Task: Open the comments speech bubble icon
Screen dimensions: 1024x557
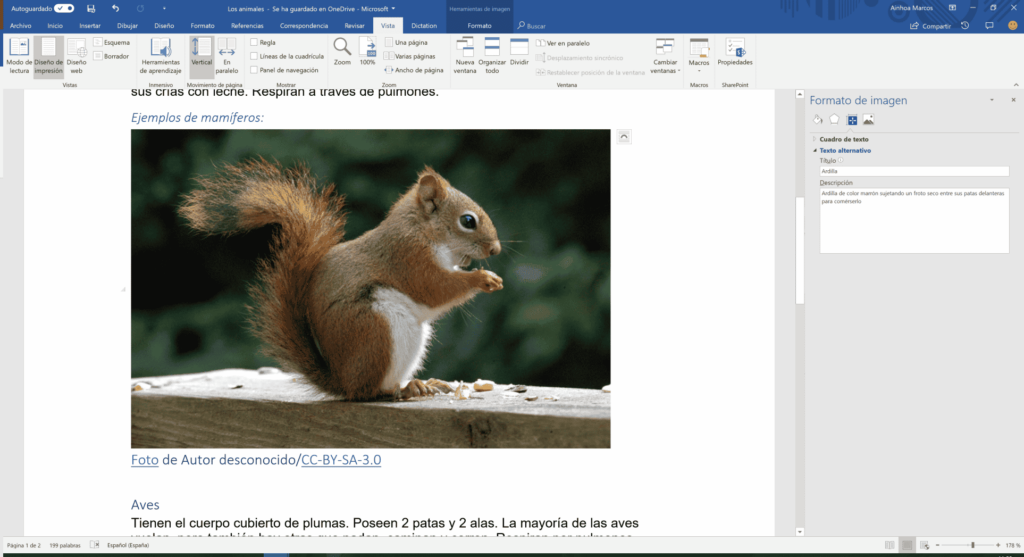Action: pos(989,25)
